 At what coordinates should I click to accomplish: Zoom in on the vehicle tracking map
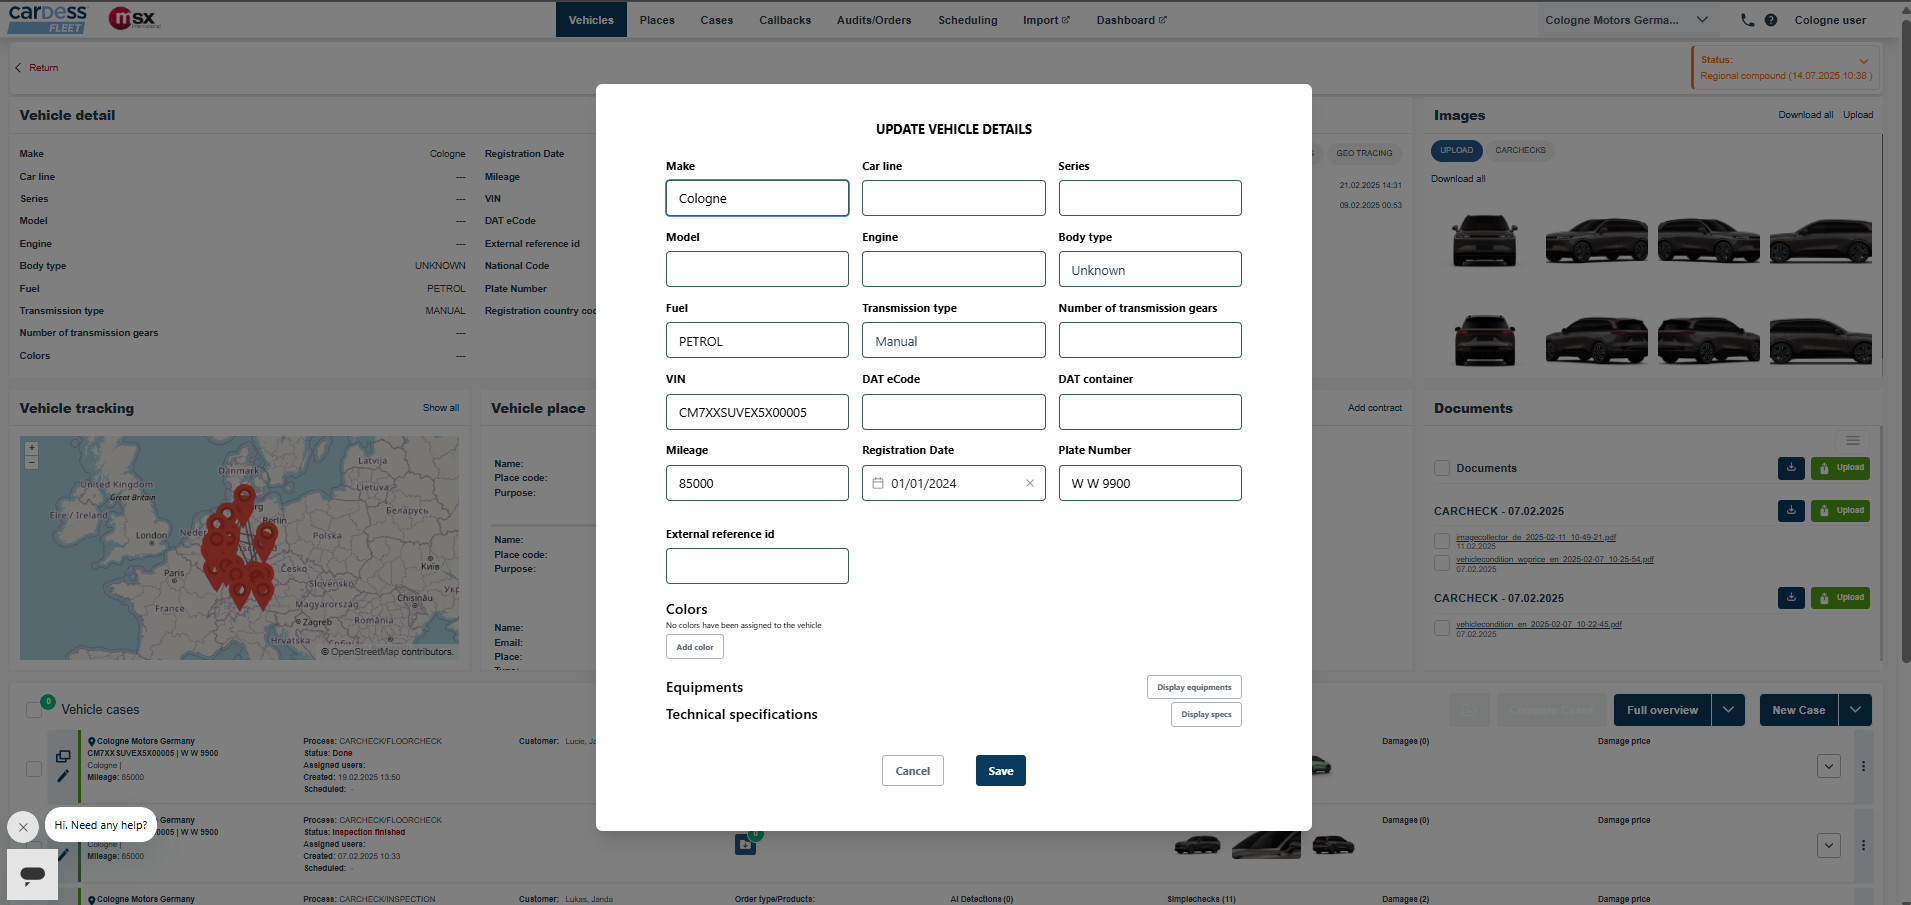pos(32,448)
